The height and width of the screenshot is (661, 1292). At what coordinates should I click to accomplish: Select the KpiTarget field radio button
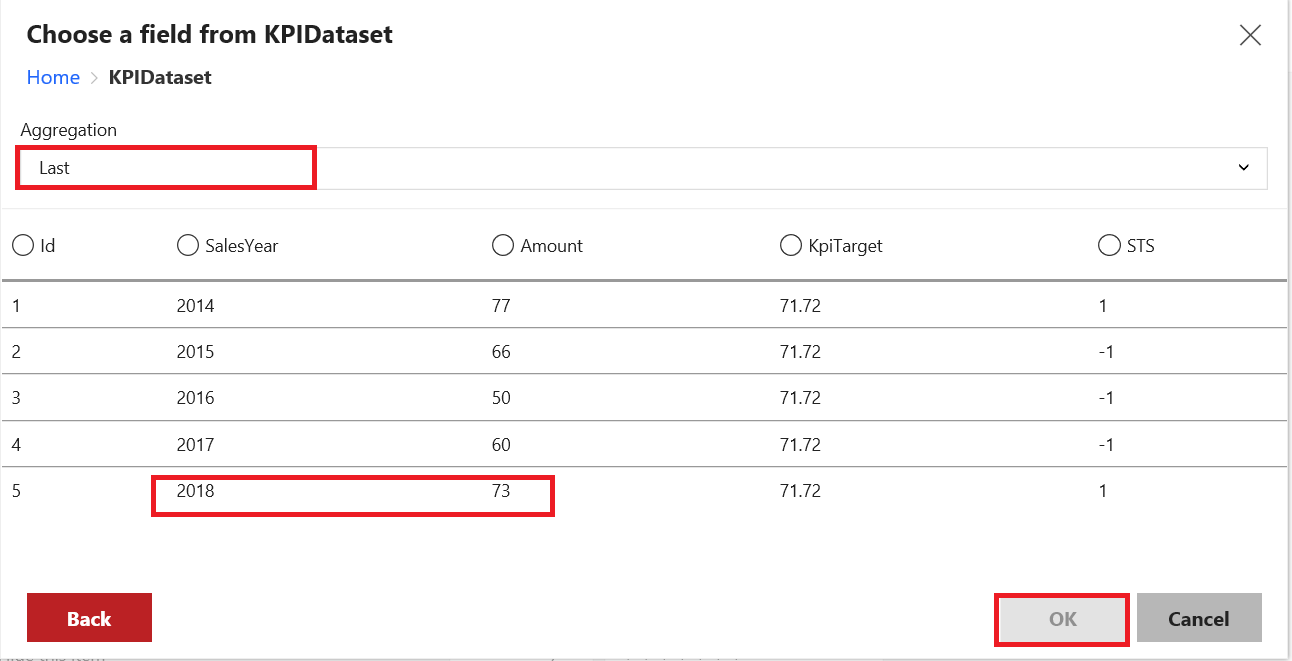(791, 245)
